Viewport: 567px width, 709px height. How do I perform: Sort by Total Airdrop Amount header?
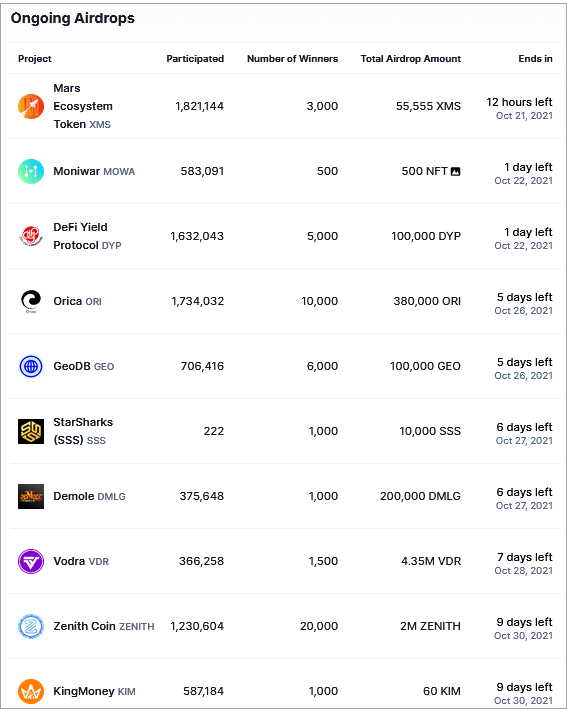[411, 59]
